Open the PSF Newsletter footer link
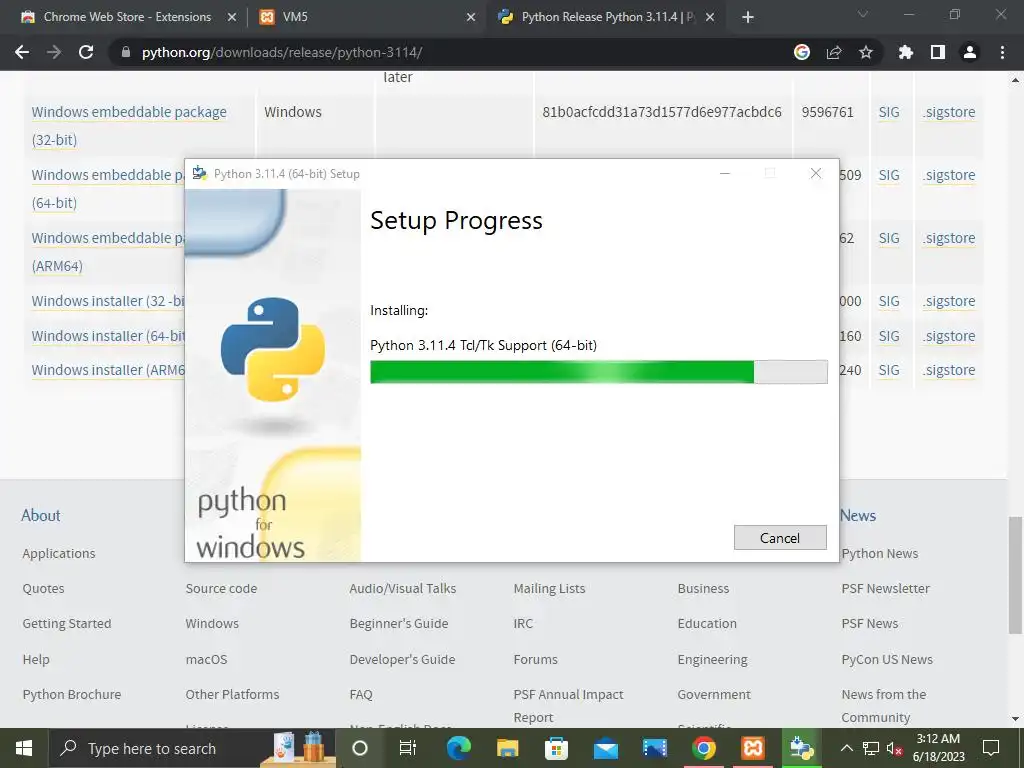This screenshot has height=768, width=1024. point(886,588)
